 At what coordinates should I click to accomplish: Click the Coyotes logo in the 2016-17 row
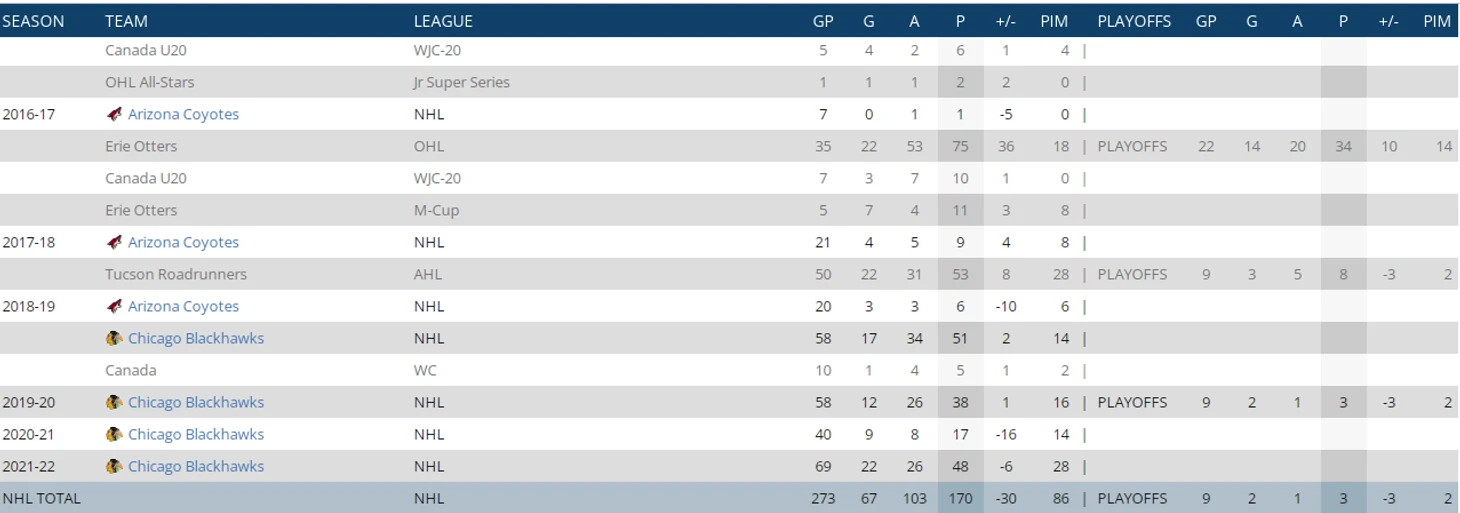[114, 114]
